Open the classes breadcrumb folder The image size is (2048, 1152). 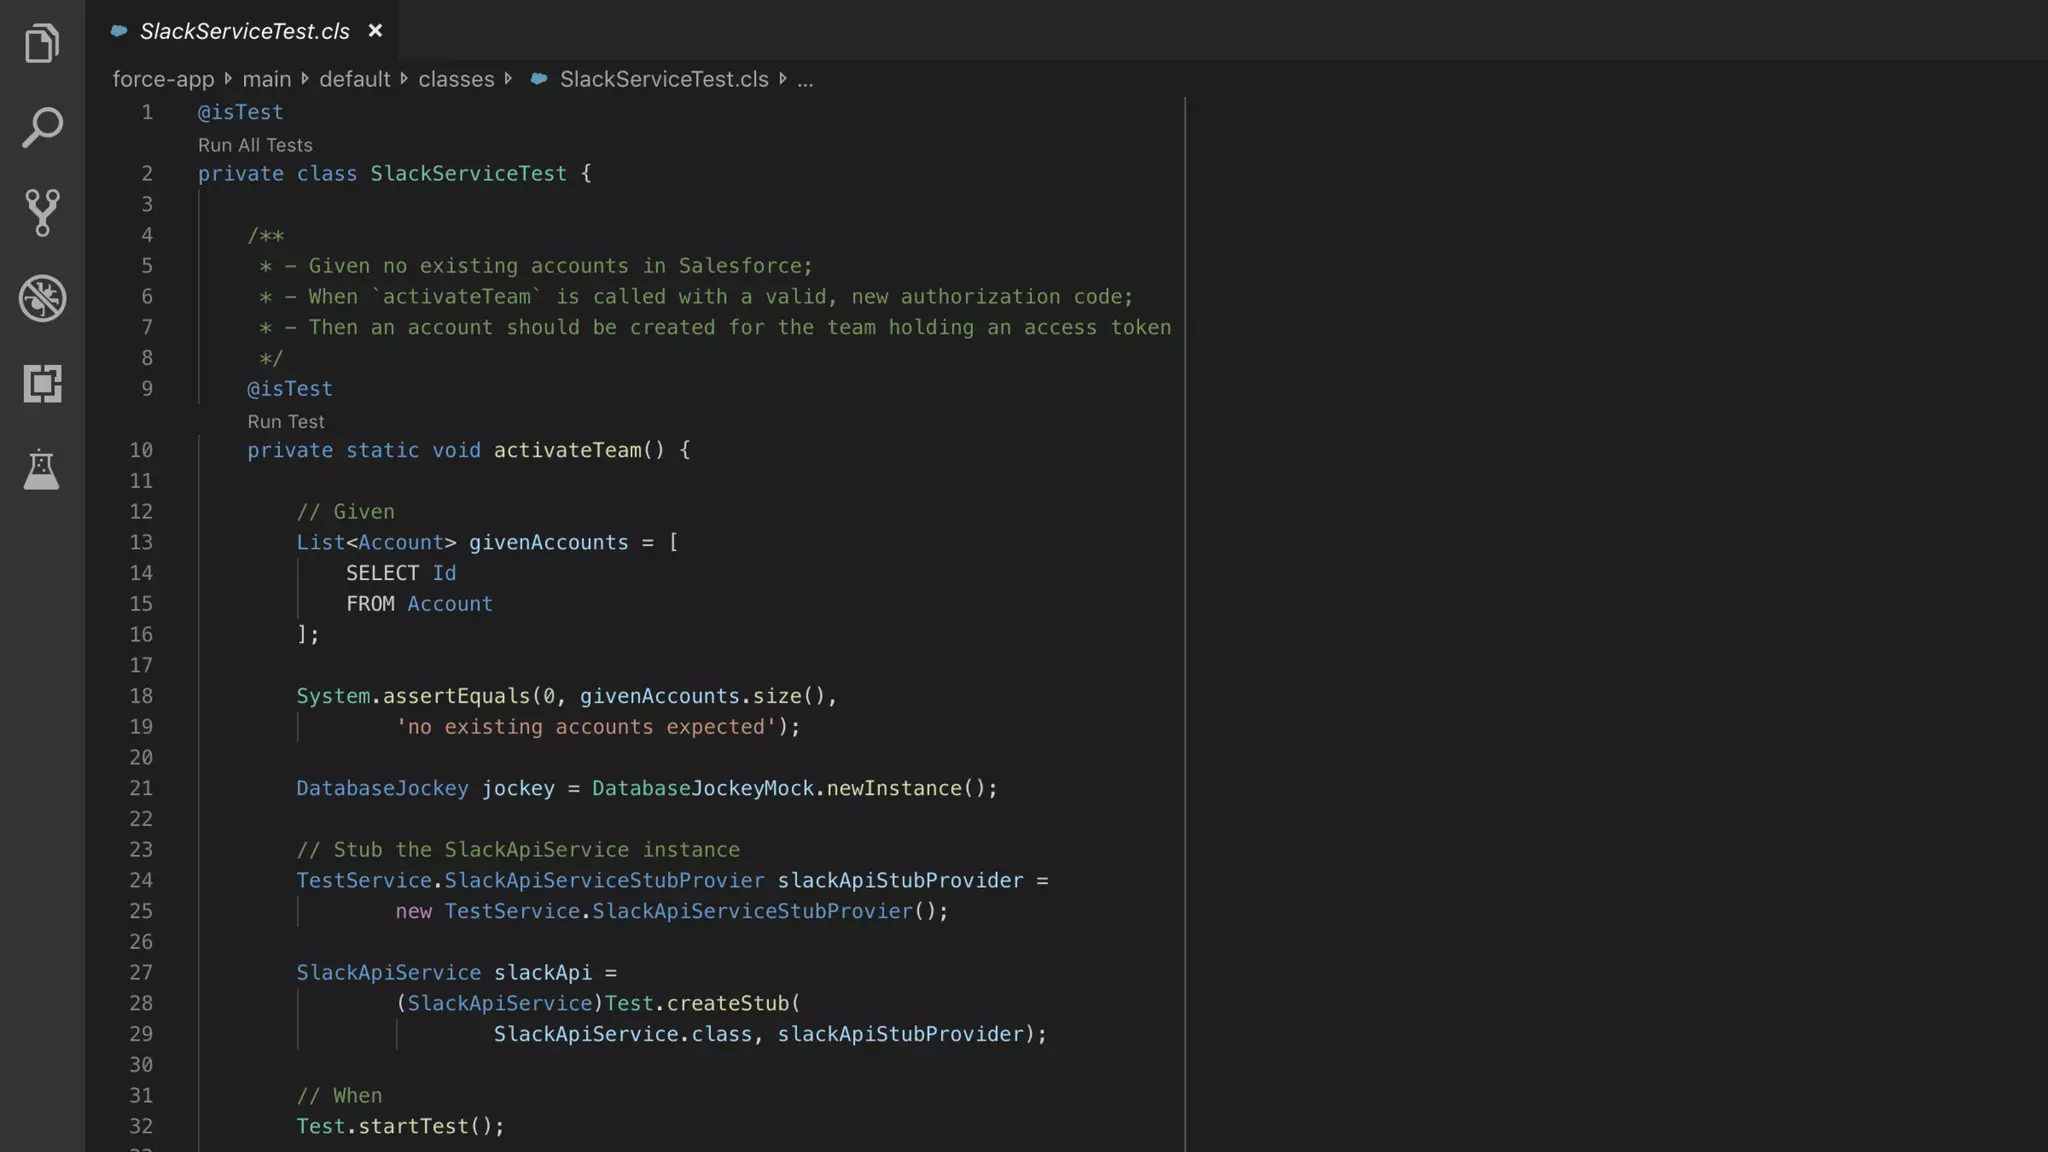456,79
